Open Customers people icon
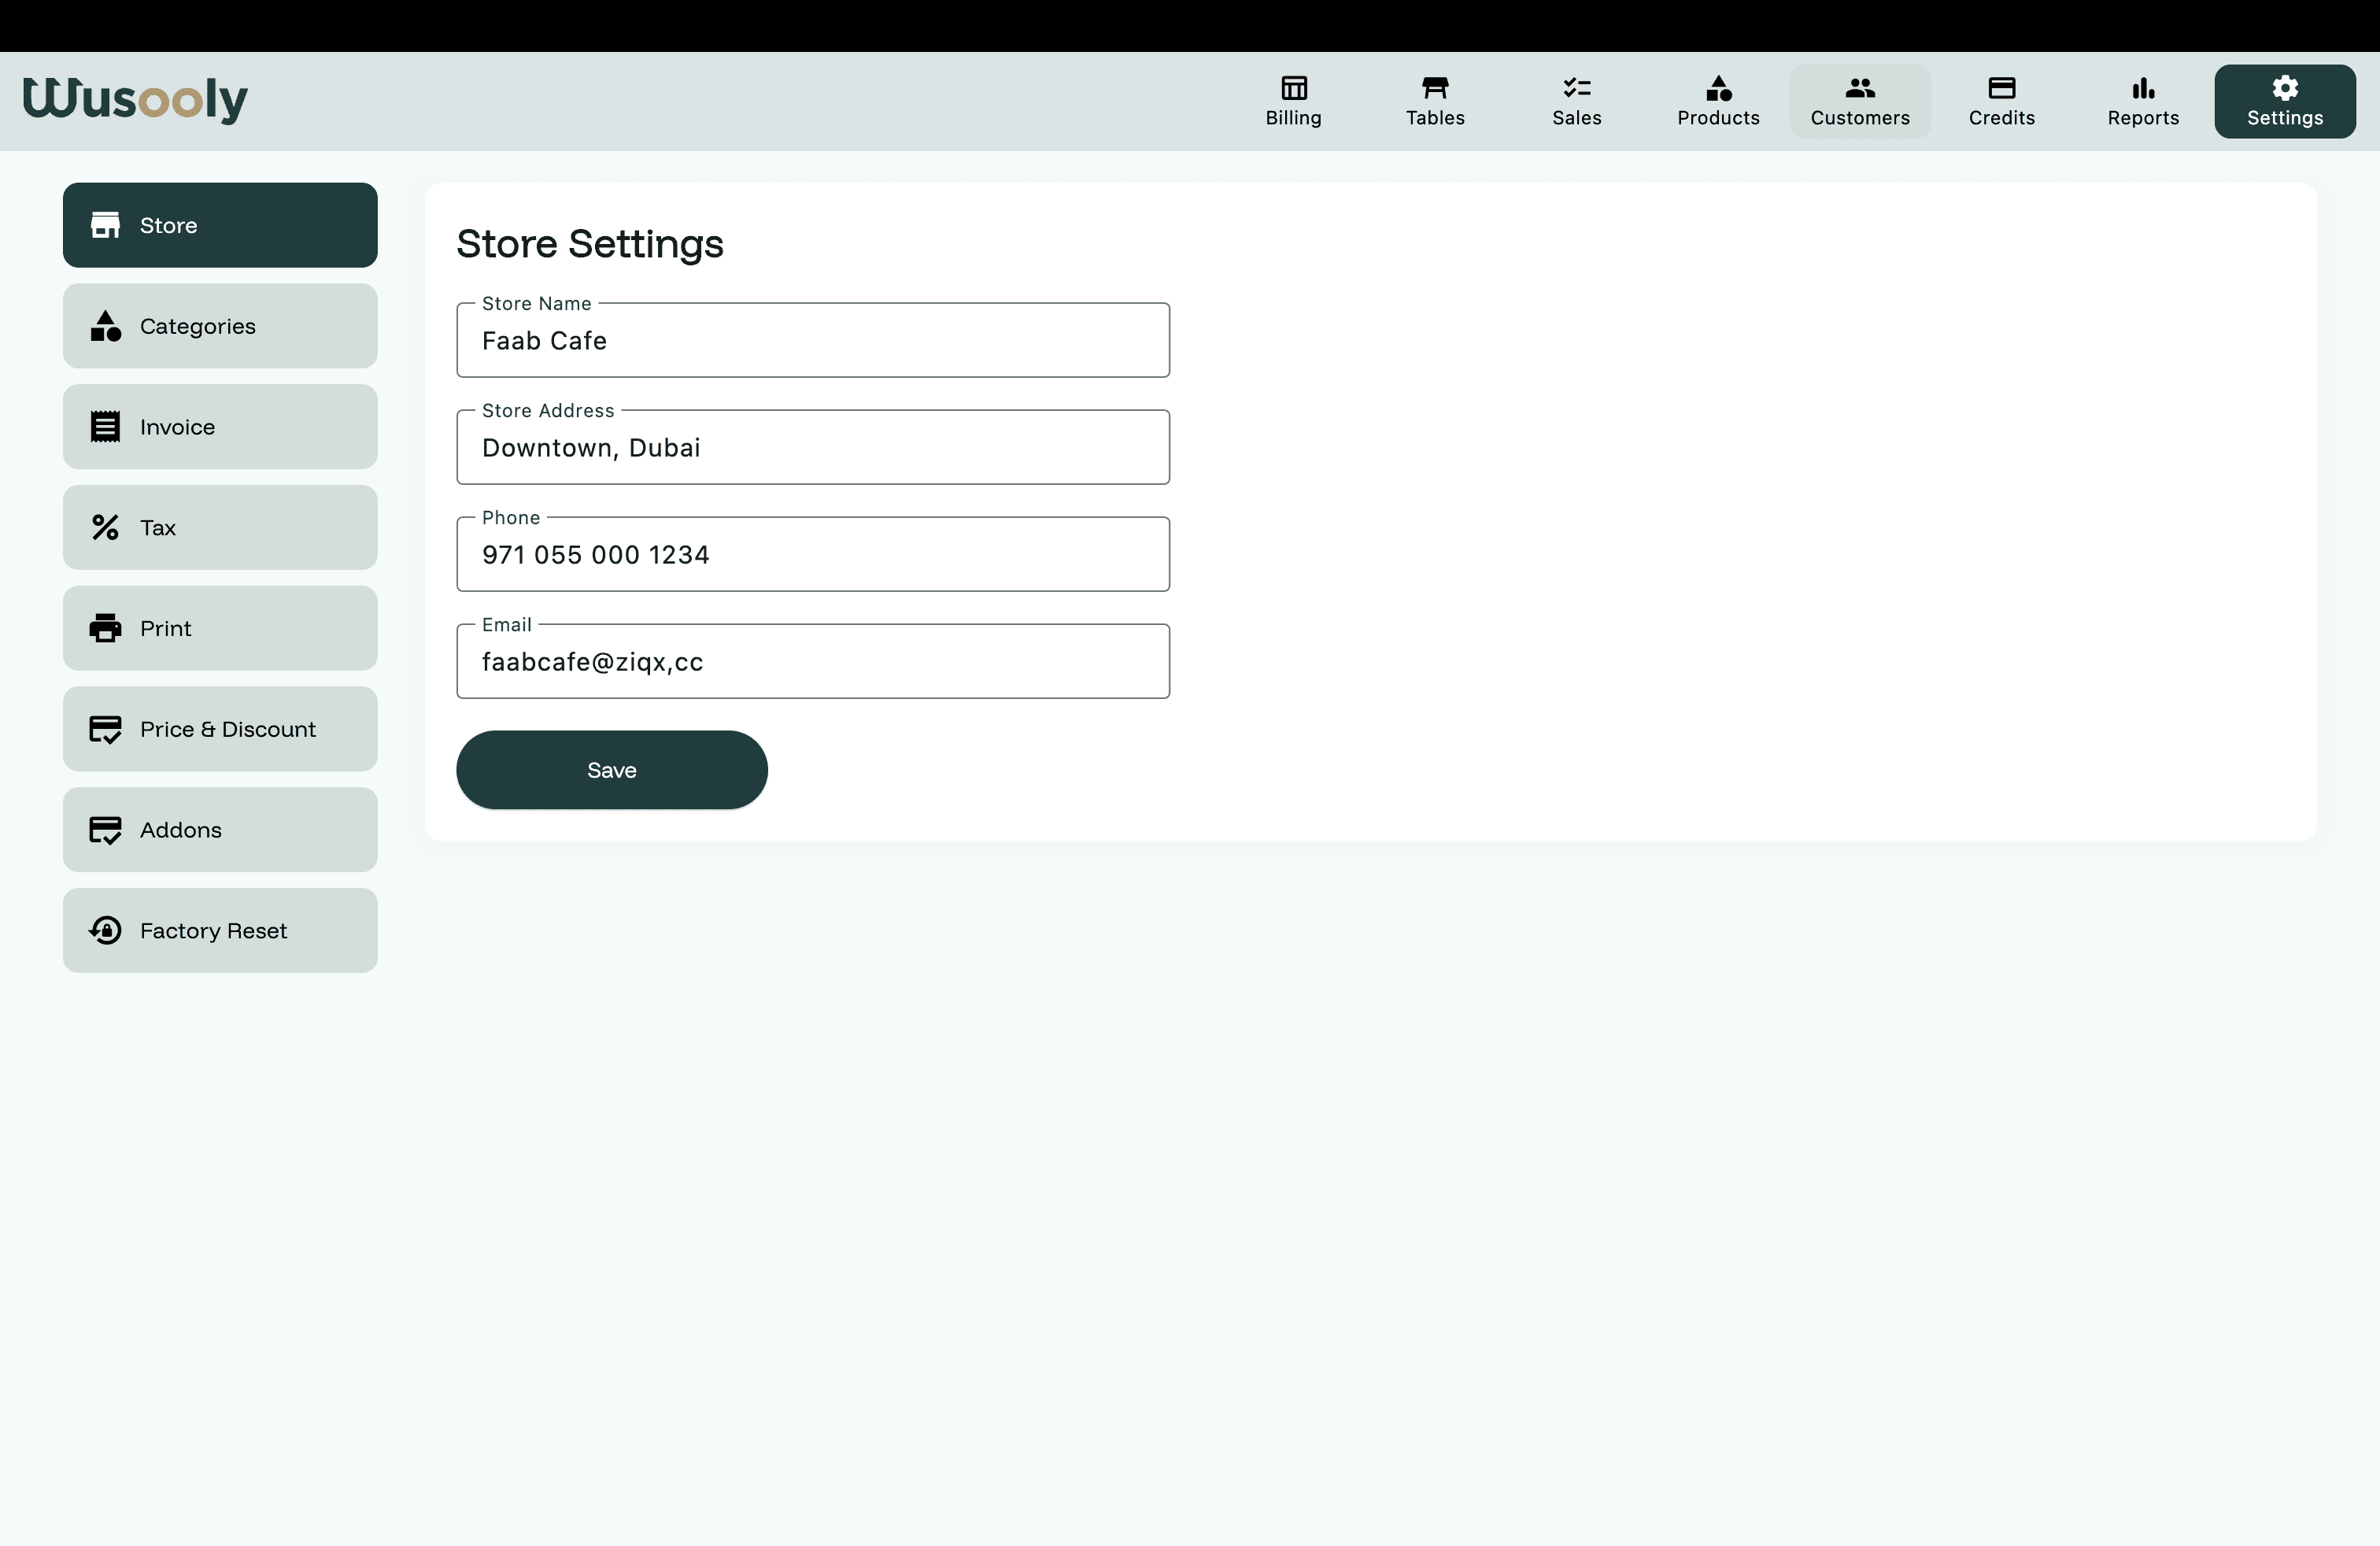The height and width of the screenshot is (1546, 2380). 1859,88
